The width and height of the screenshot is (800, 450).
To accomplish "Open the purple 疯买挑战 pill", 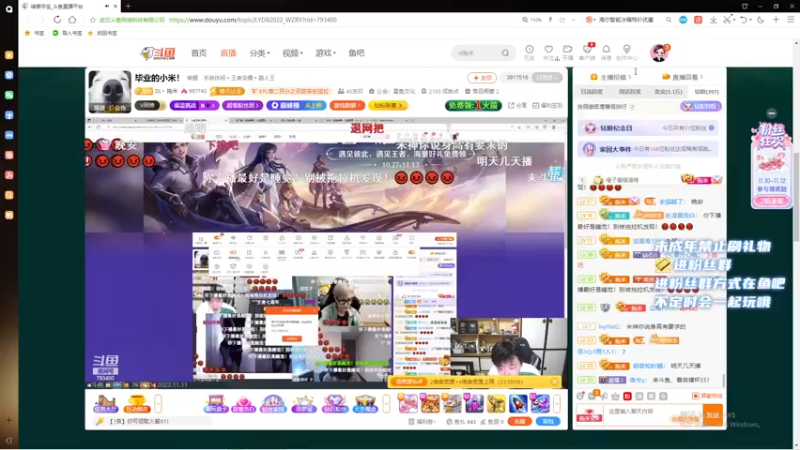I will click(x=194, y=105).
